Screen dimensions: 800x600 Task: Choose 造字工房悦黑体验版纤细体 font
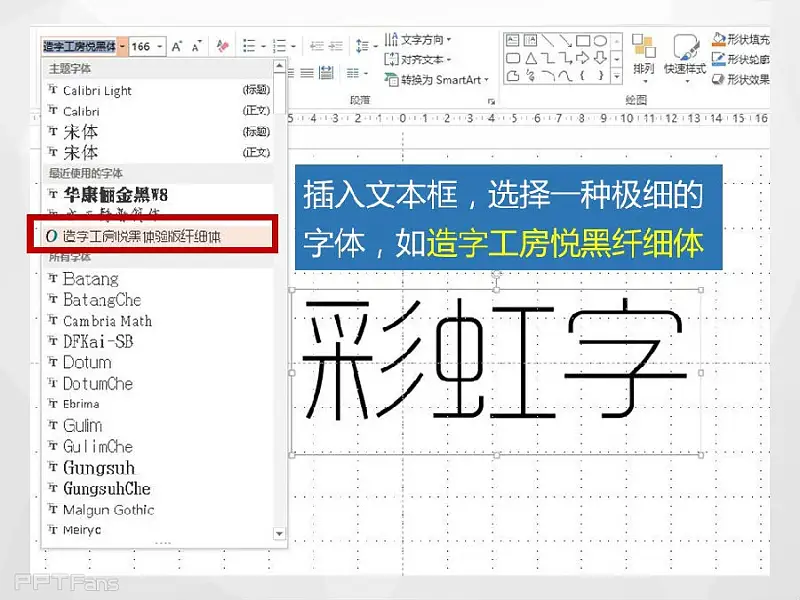click(x=140, y=236)
